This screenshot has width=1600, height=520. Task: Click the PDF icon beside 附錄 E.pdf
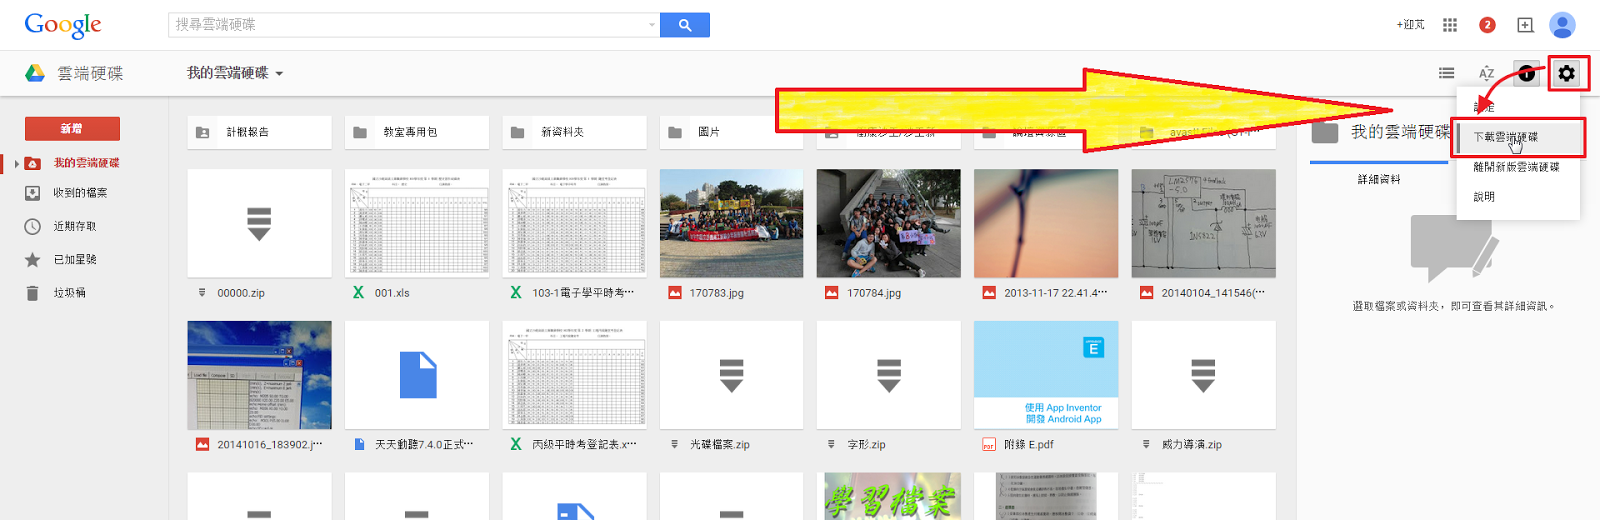(989, 445)
